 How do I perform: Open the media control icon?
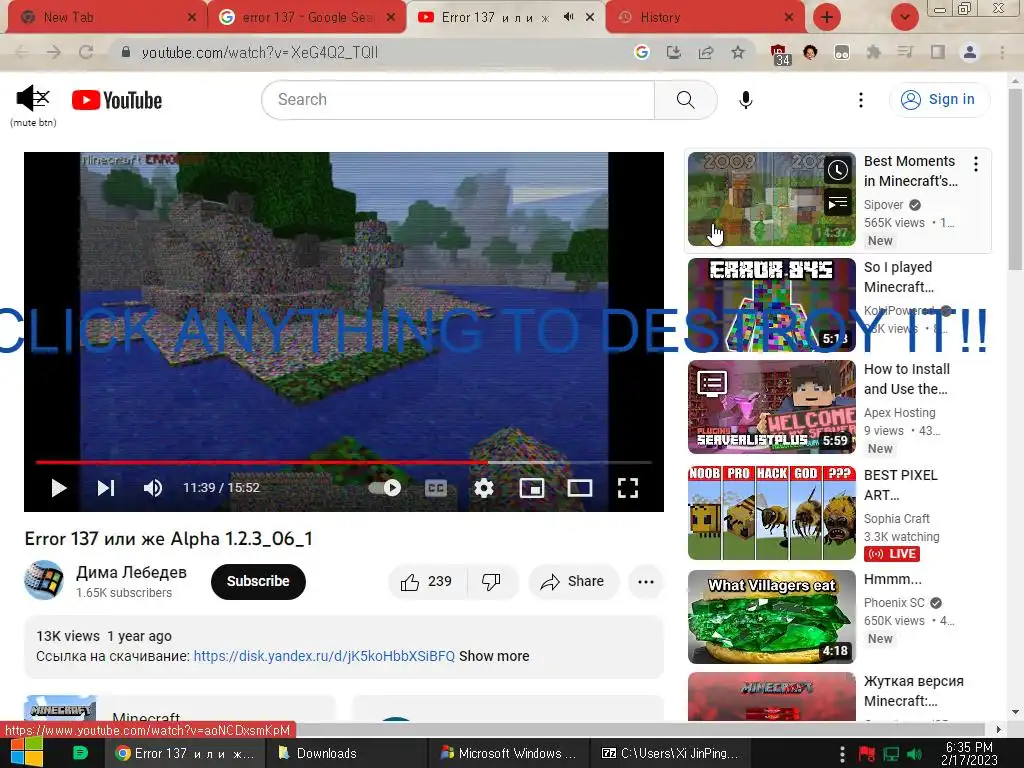tap(905, 52)
